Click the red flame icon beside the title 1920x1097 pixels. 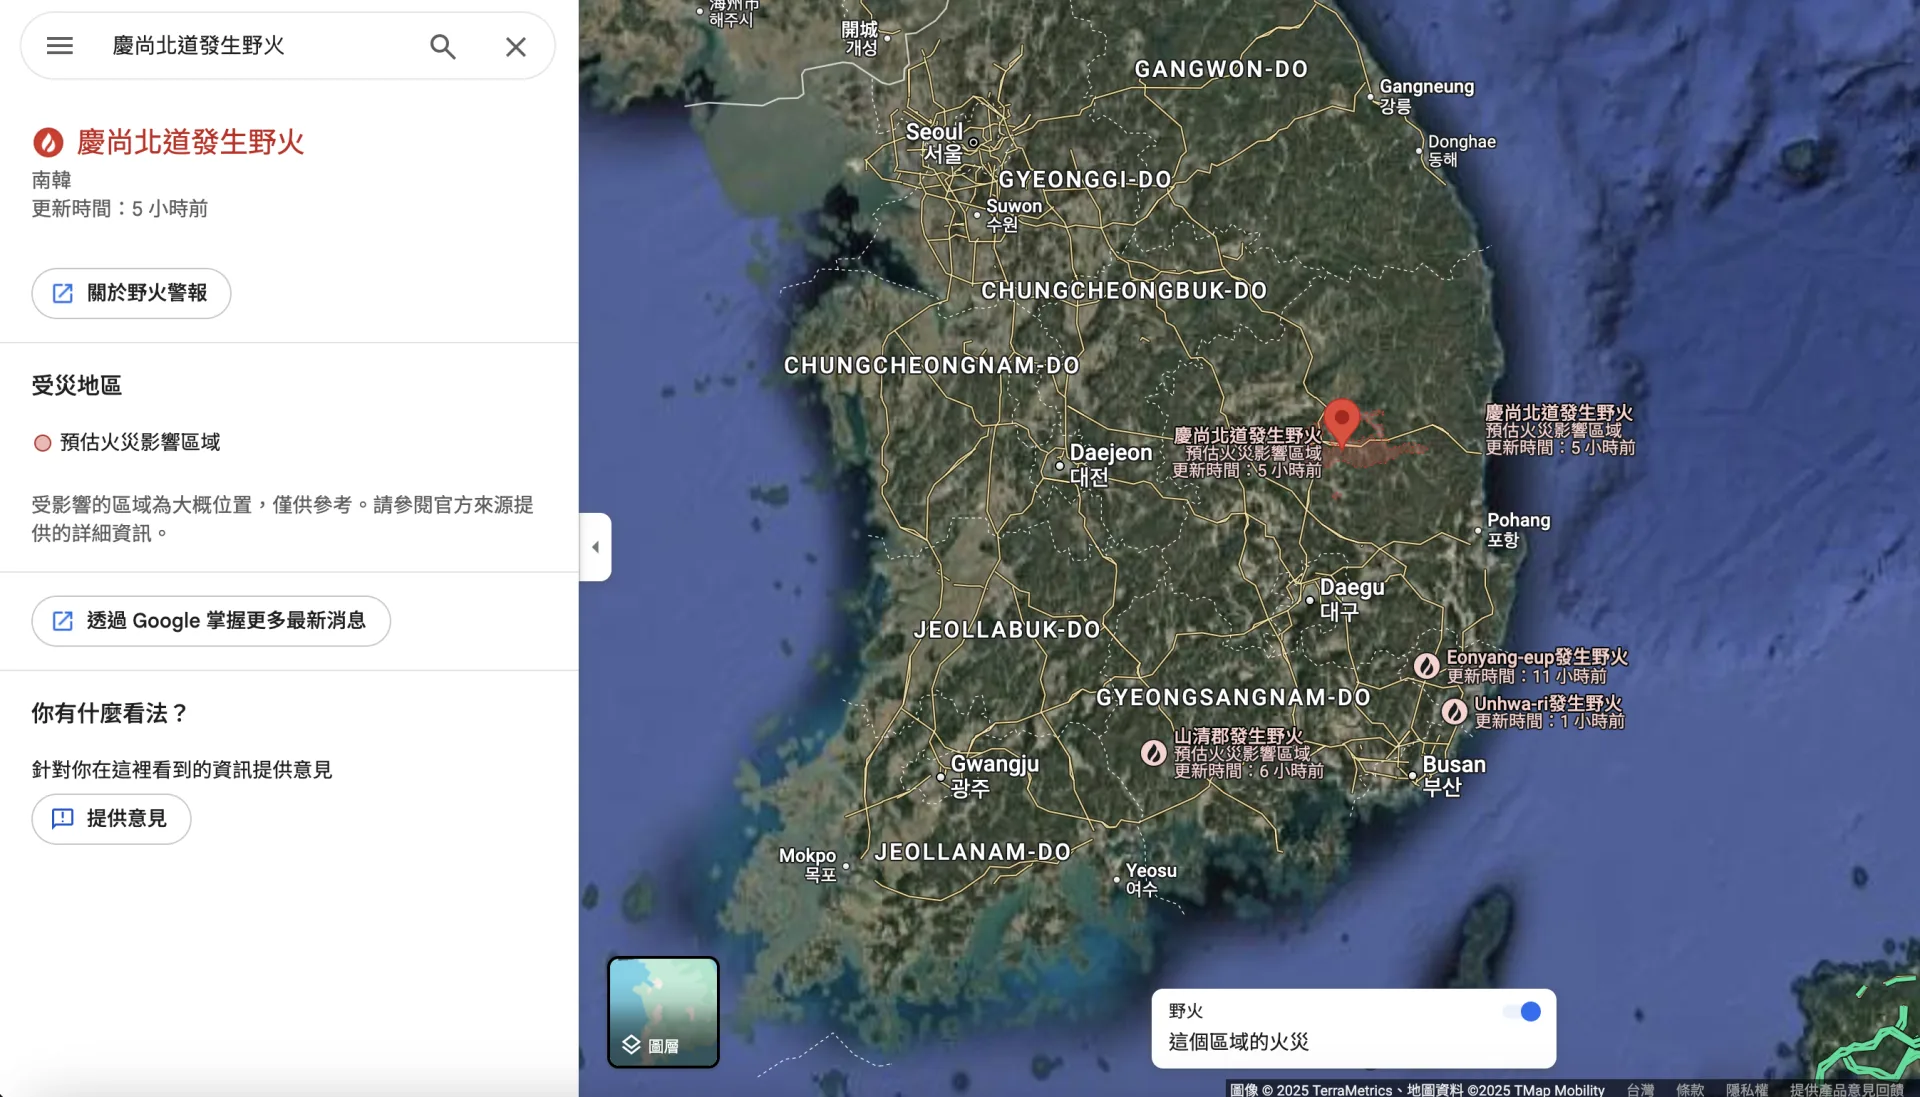point(48,142)
